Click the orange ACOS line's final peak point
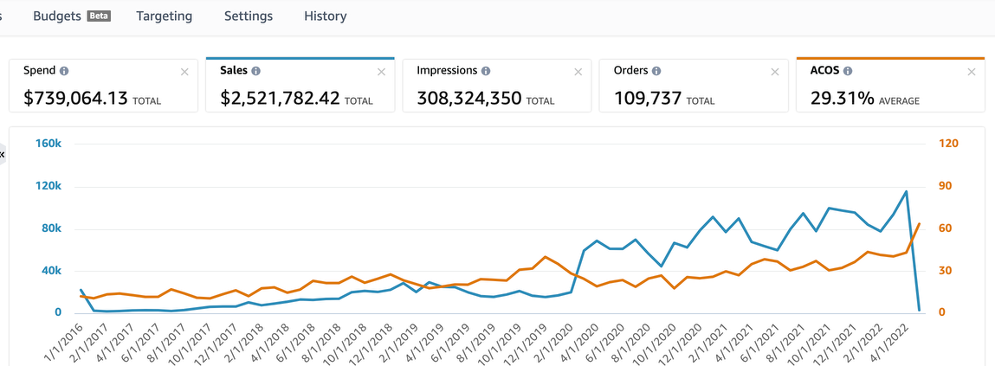996x366 pixels. (919, 224)
